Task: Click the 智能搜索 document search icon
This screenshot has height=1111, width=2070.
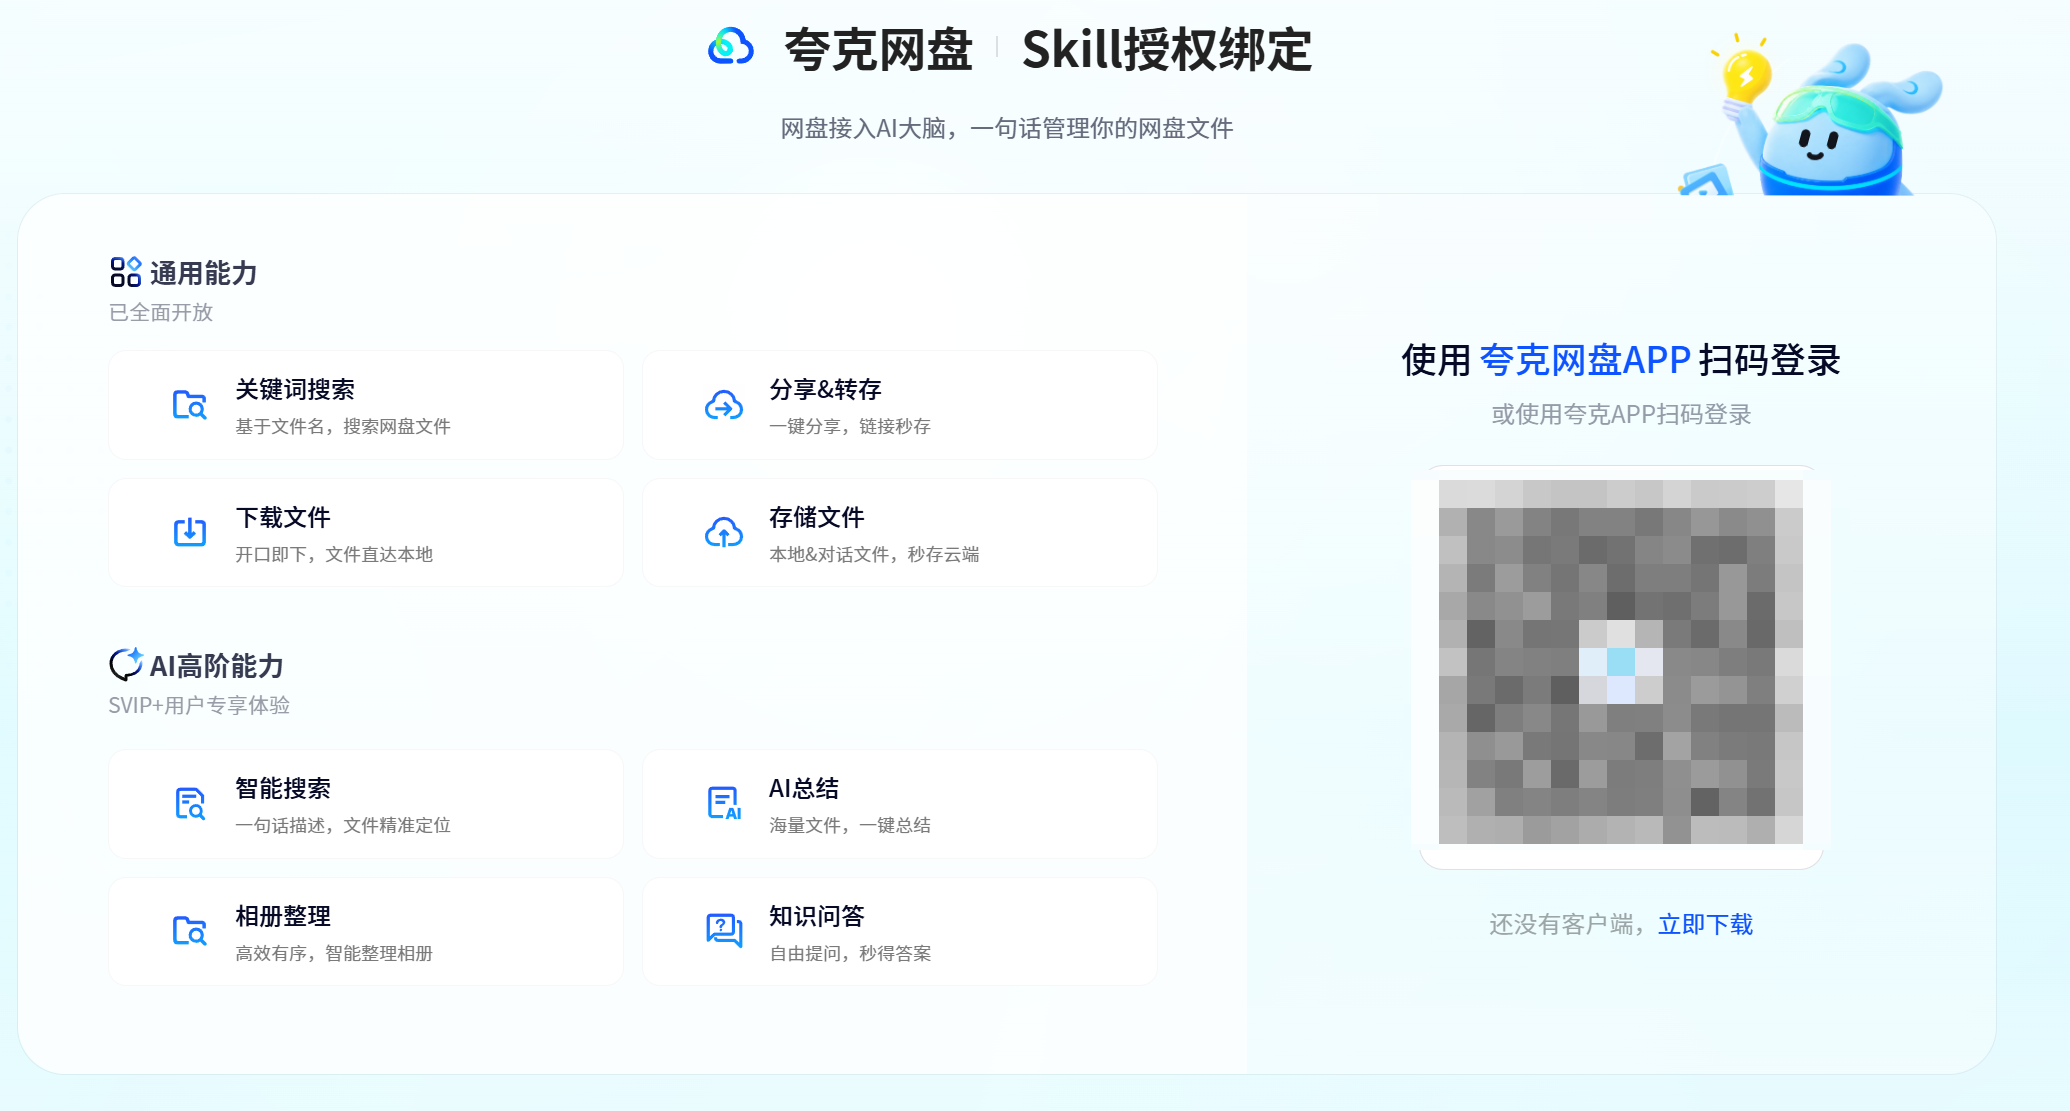Action: [189, 803]
